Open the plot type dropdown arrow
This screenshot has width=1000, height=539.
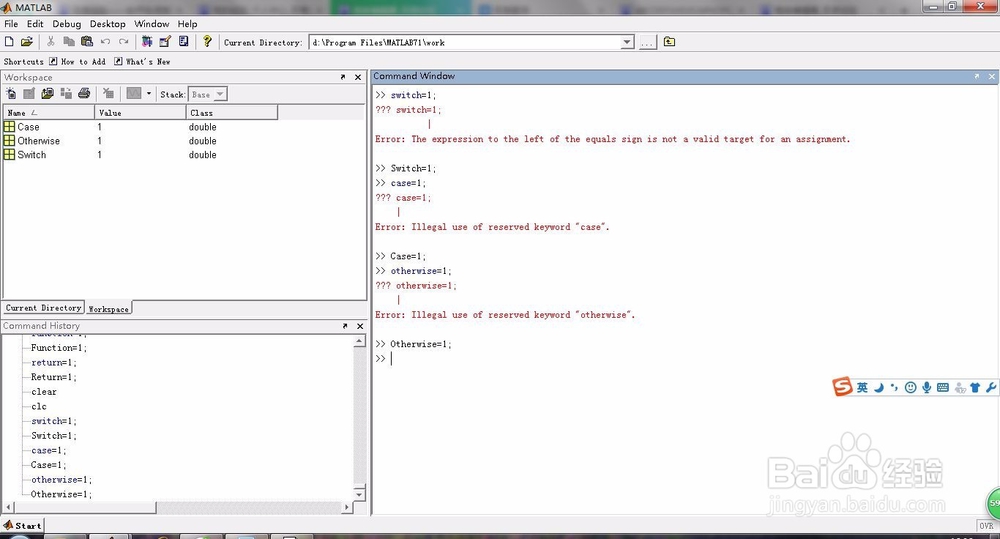tap(149, 94)
